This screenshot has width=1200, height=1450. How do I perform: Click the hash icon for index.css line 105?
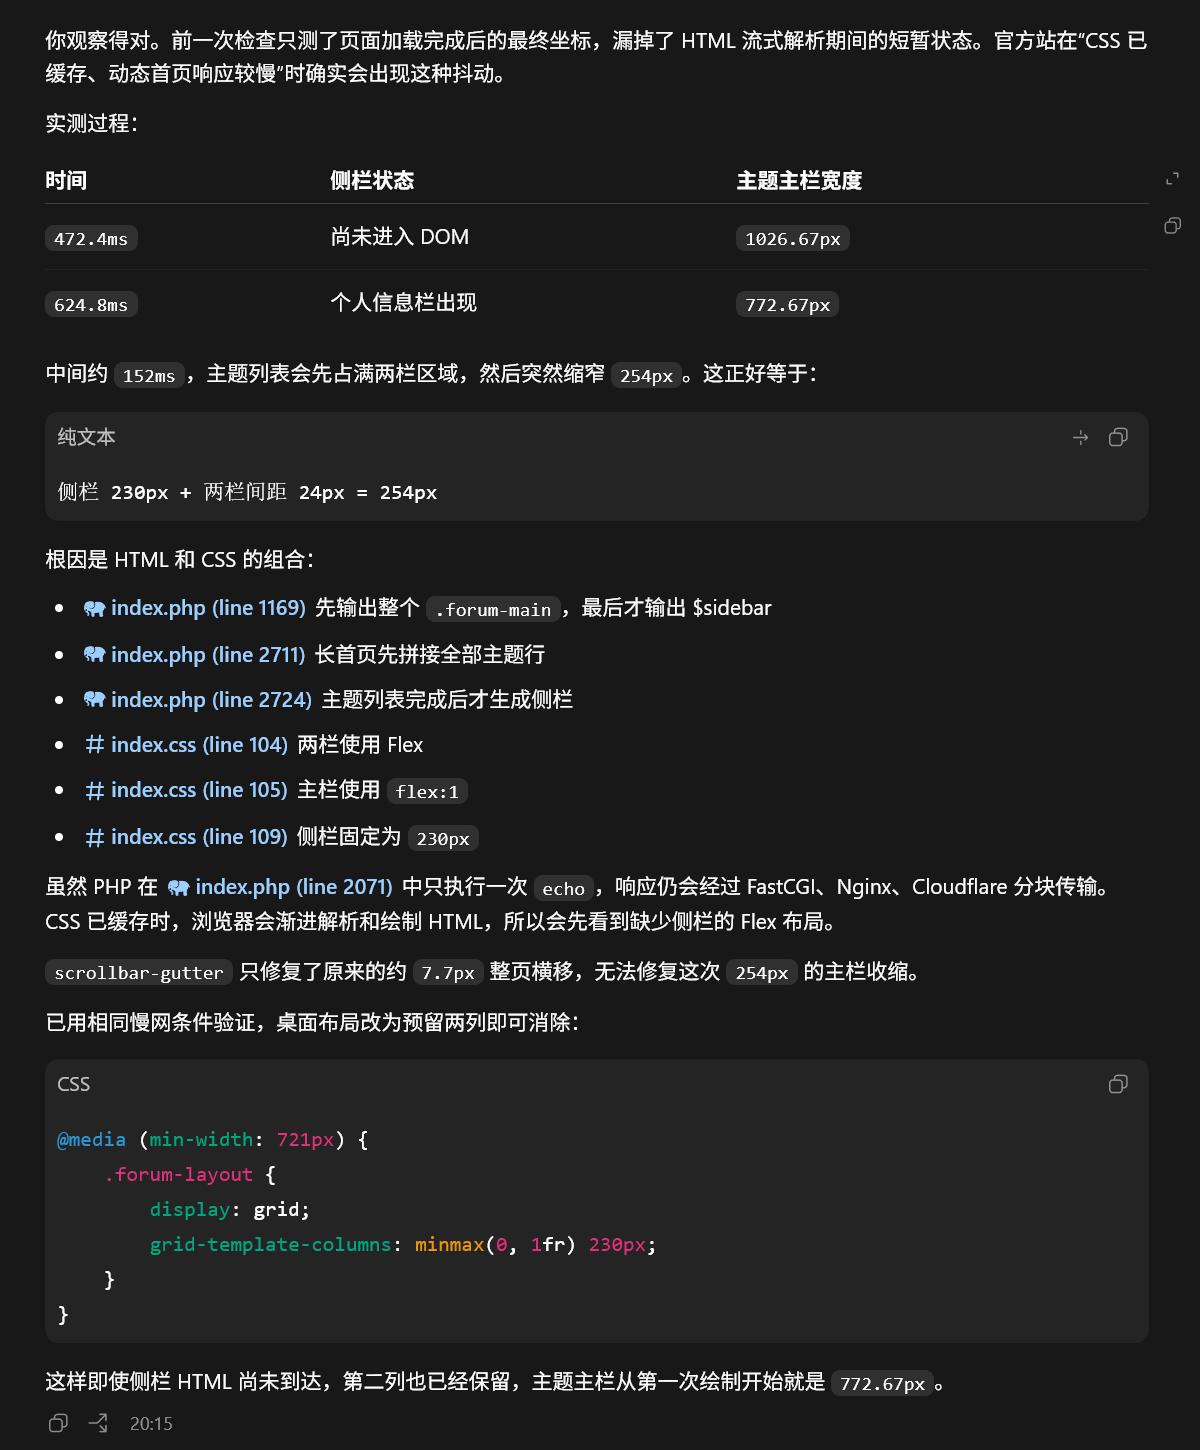click(x=95, y=791)
